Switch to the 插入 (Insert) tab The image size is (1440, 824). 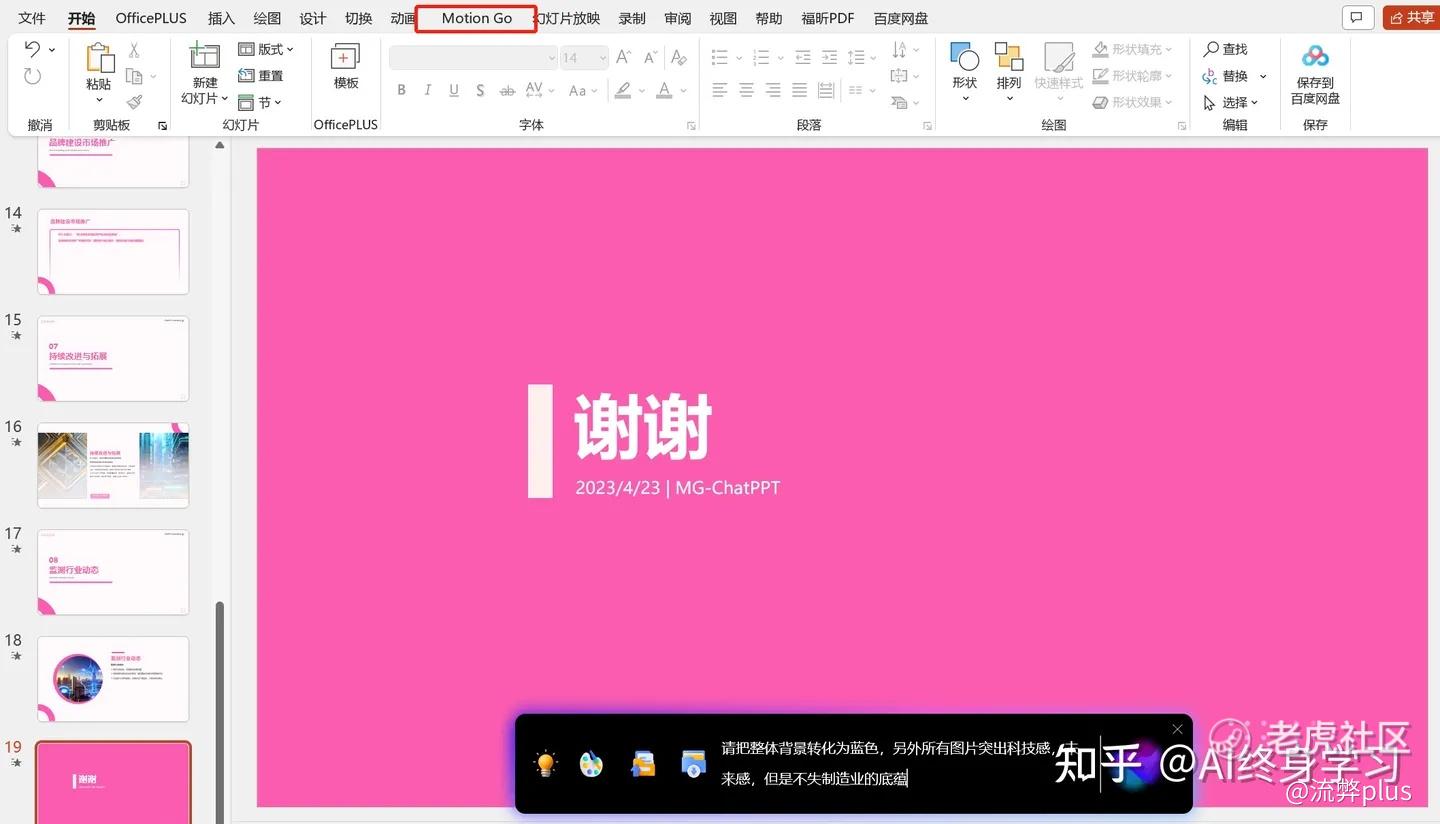pos(221,18)
